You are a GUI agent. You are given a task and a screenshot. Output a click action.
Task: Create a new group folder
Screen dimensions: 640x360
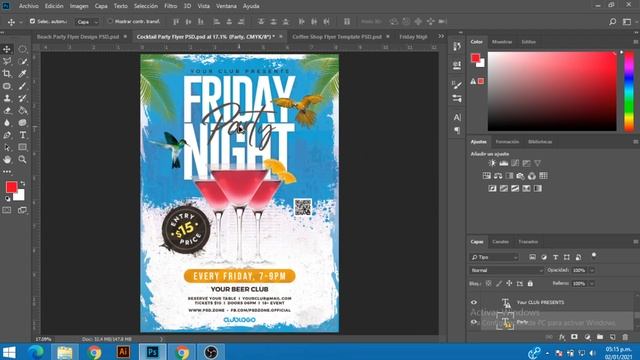pos(600,337)
